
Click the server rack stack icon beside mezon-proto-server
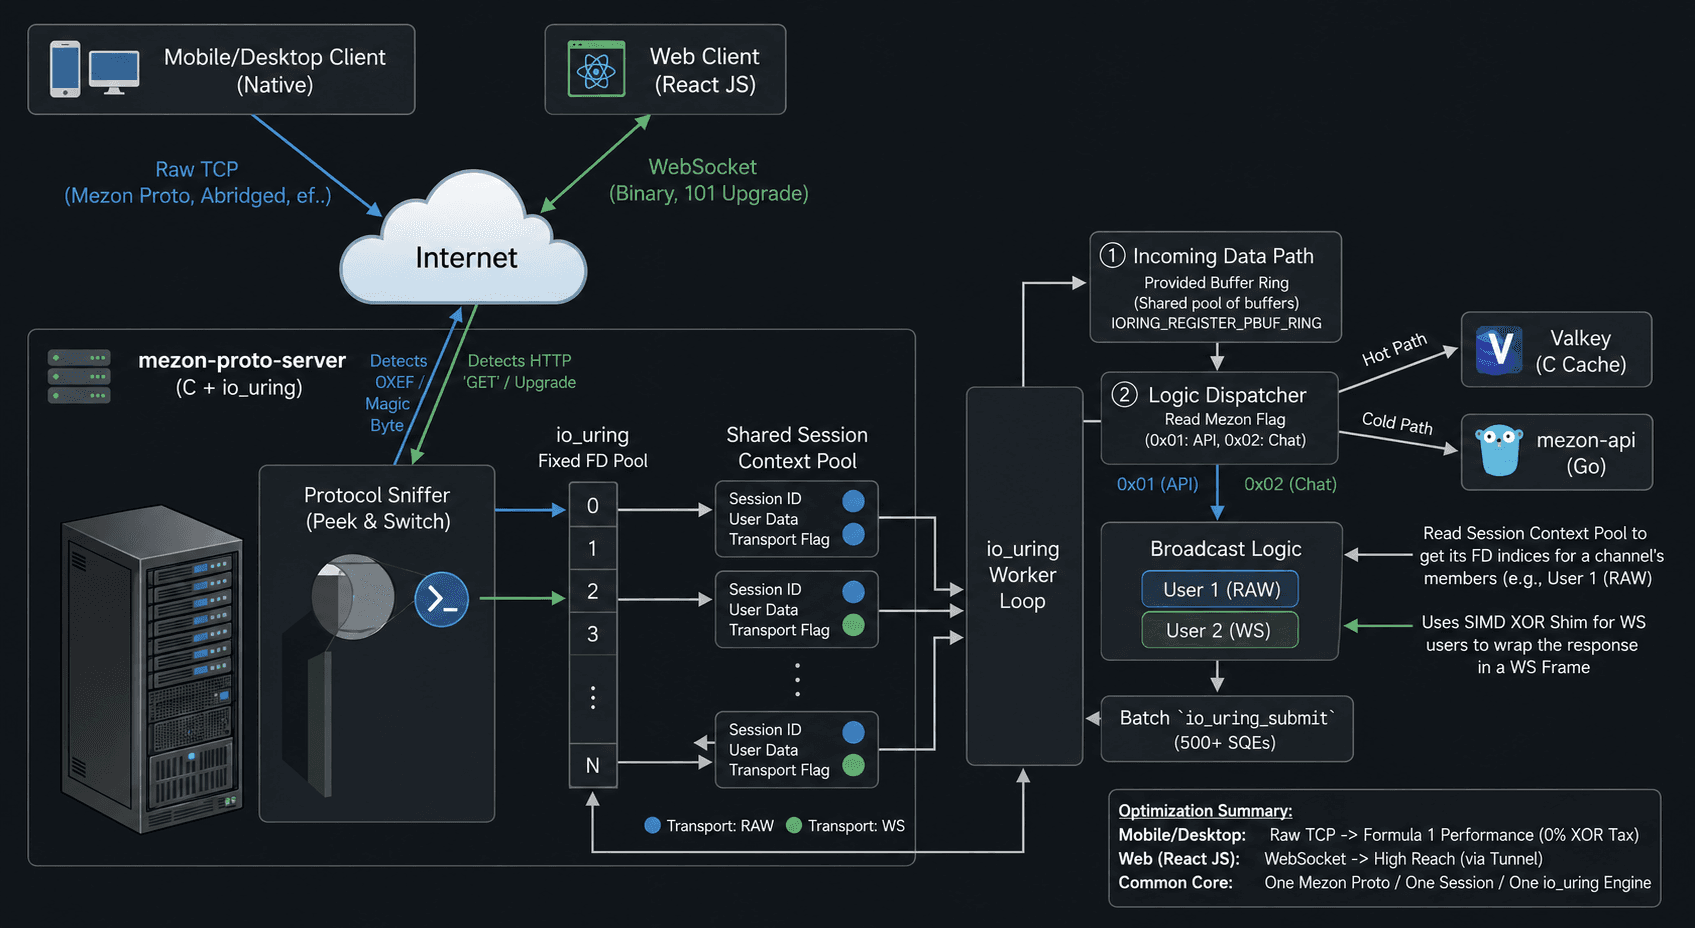(x=79, y=377)
